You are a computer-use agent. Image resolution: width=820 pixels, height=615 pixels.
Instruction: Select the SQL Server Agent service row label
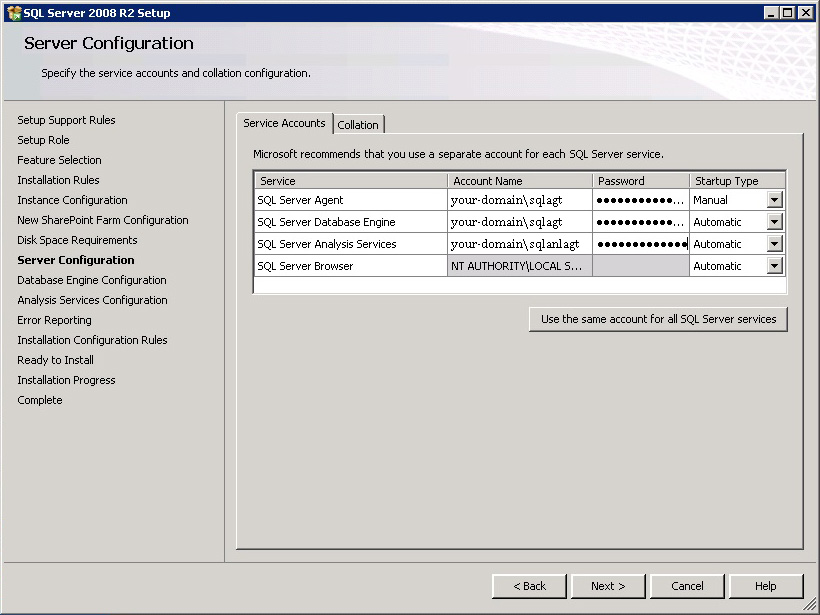point(300,200)
